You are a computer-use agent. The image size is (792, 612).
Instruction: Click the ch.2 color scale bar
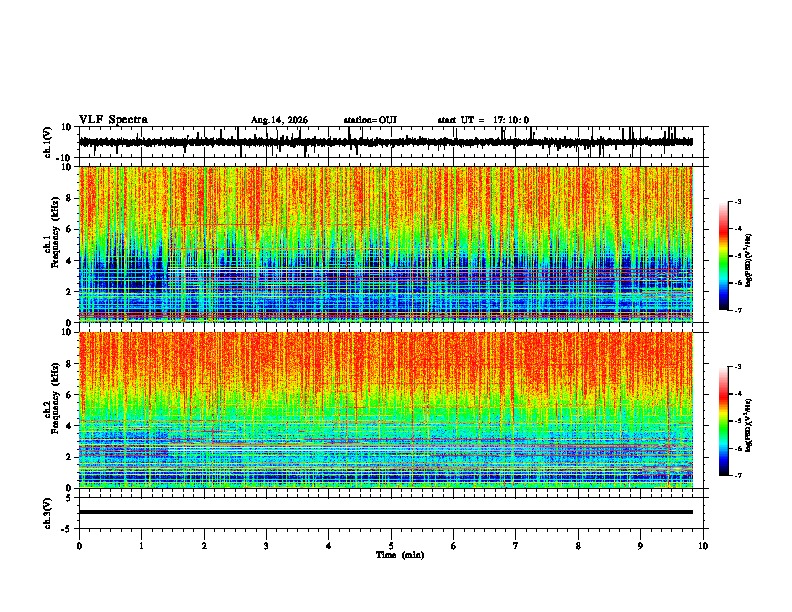724,421
